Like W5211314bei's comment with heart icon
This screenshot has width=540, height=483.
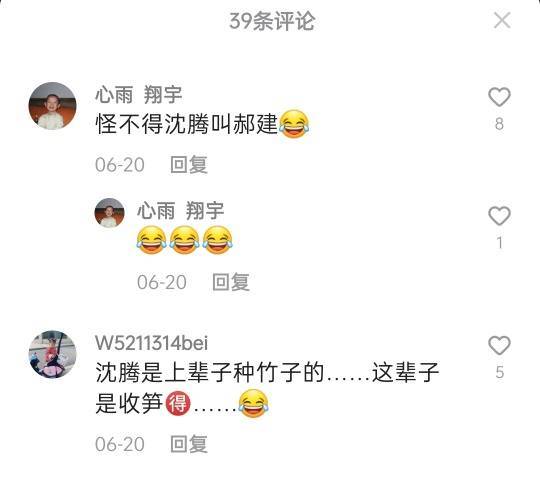click(499, 345)
